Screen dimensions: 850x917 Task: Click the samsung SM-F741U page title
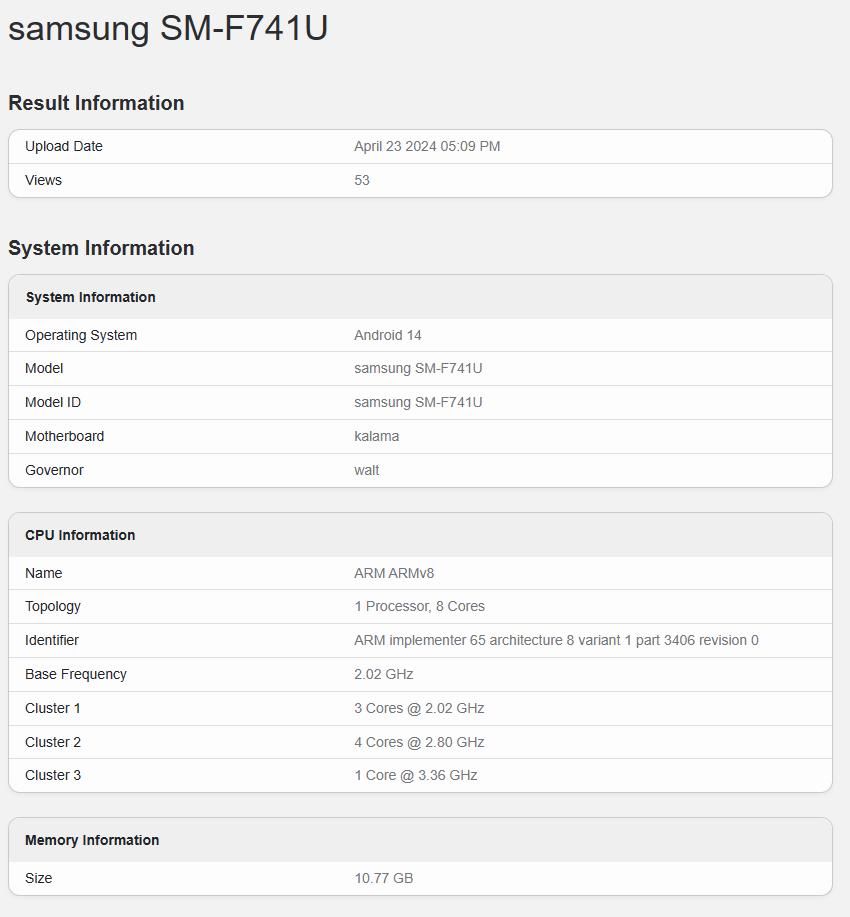click(168, 28)
